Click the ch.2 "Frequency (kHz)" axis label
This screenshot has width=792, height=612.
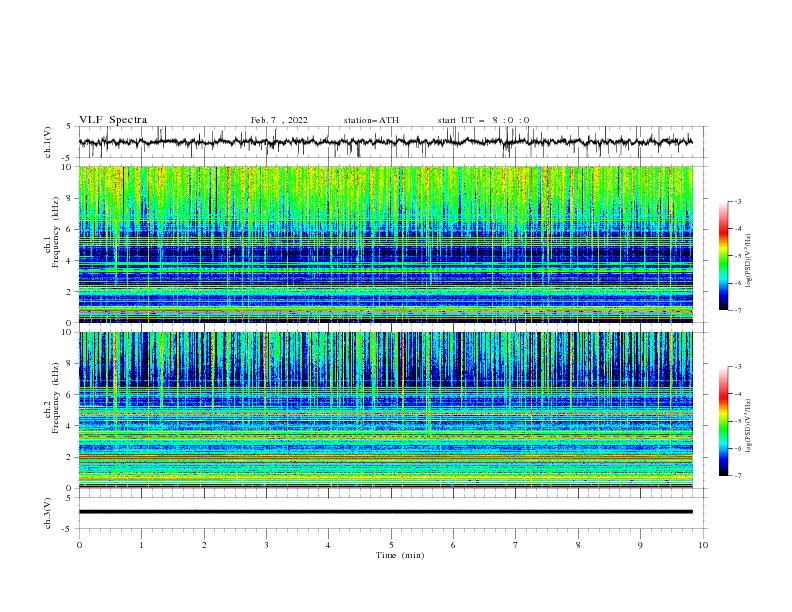point(55,397)
